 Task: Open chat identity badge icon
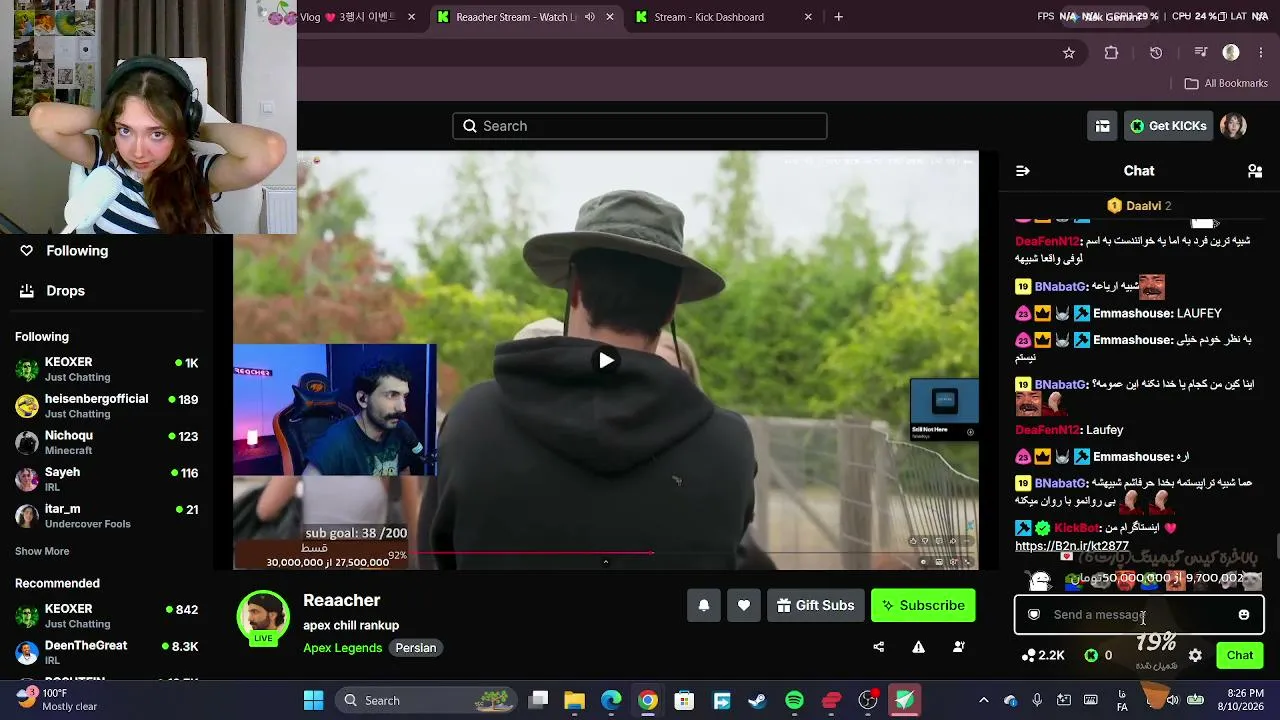pyautogui.click(x=1034, y=615)
